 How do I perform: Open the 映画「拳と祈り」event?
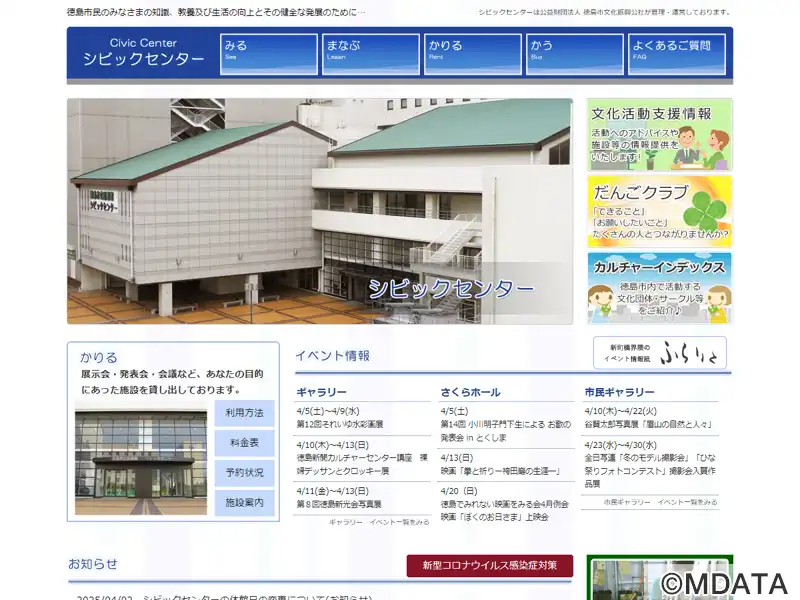501,471
